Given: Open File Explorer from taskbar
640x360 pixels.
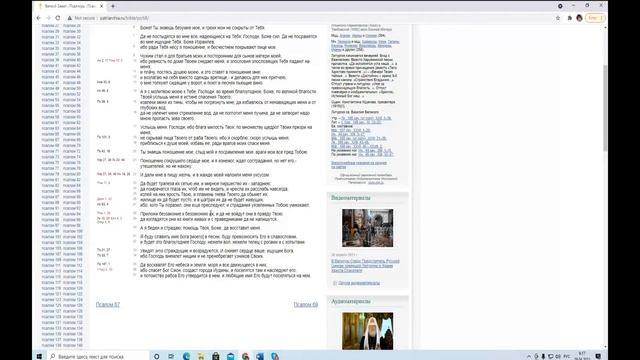Looking at the screenshot, I should pos(201,356).
